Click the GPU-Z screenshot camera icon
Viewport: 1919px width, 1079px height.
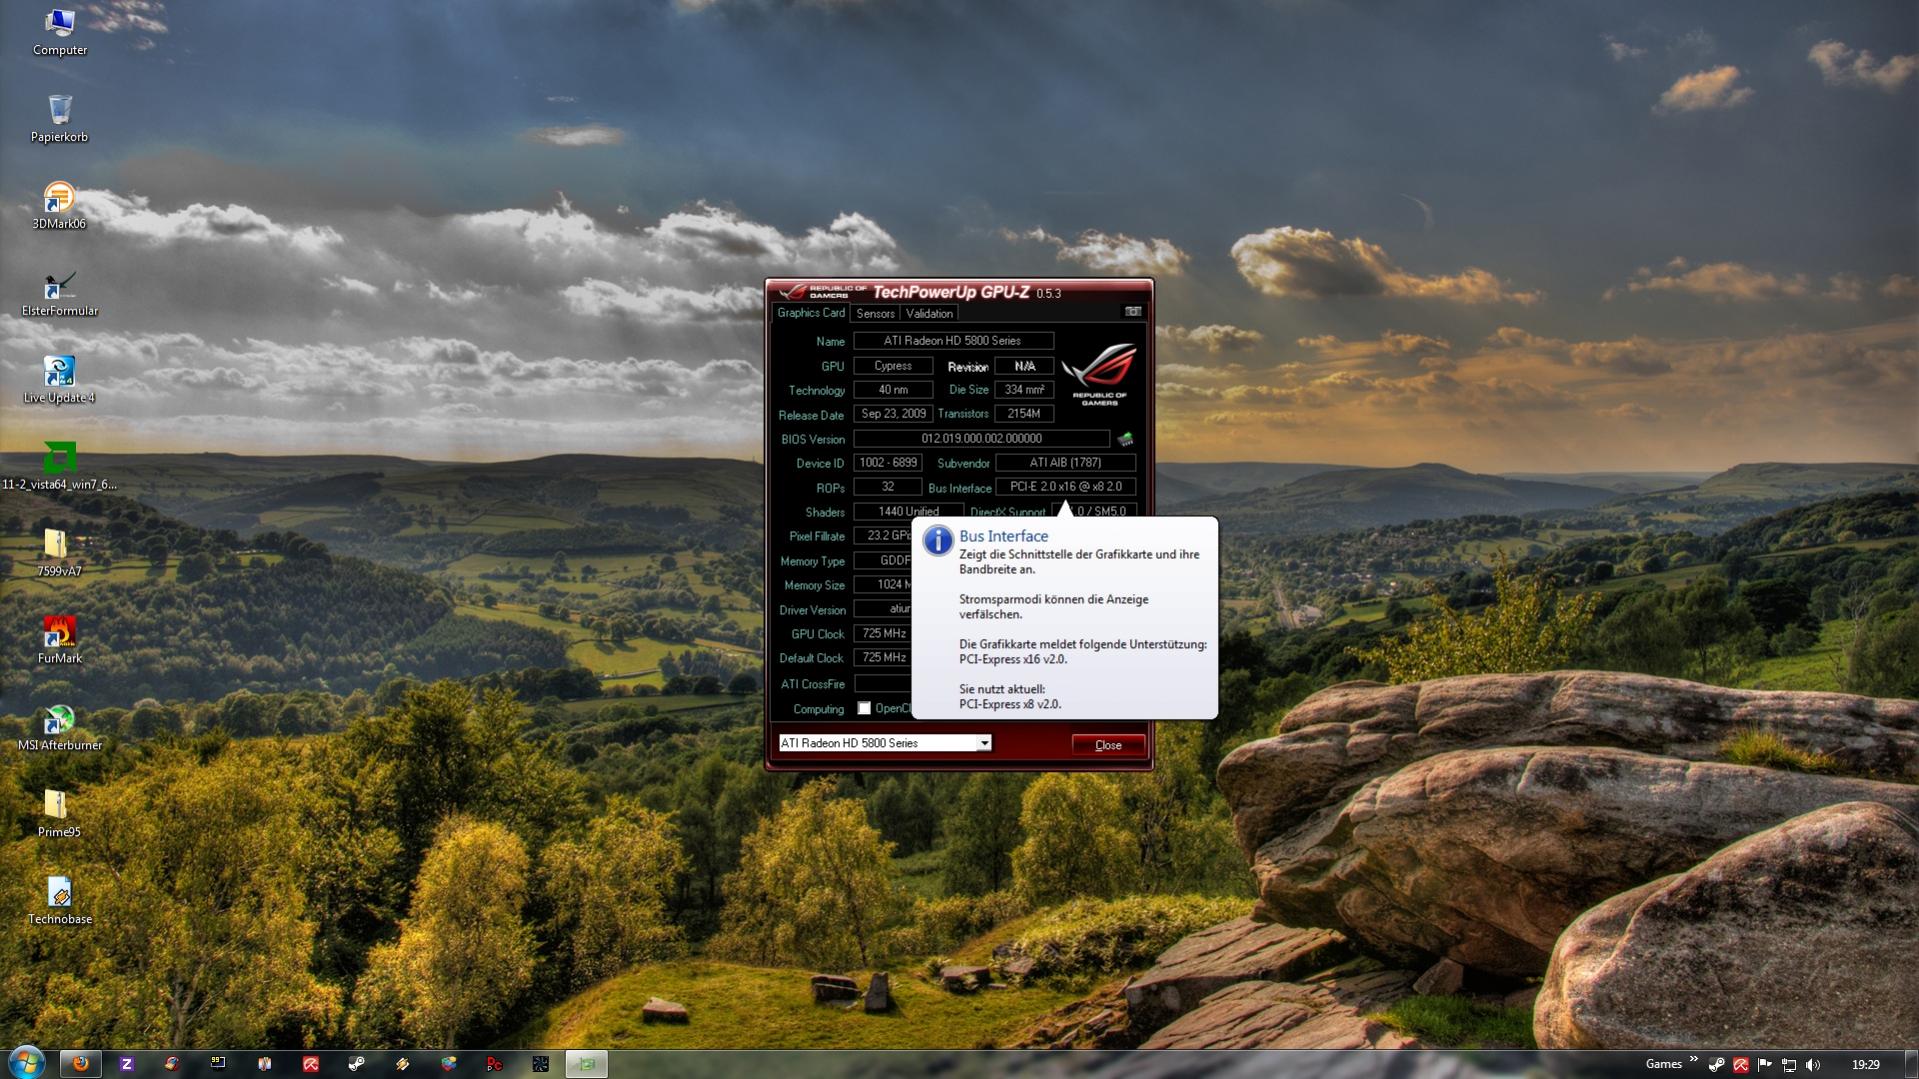tap(1133, 312)
